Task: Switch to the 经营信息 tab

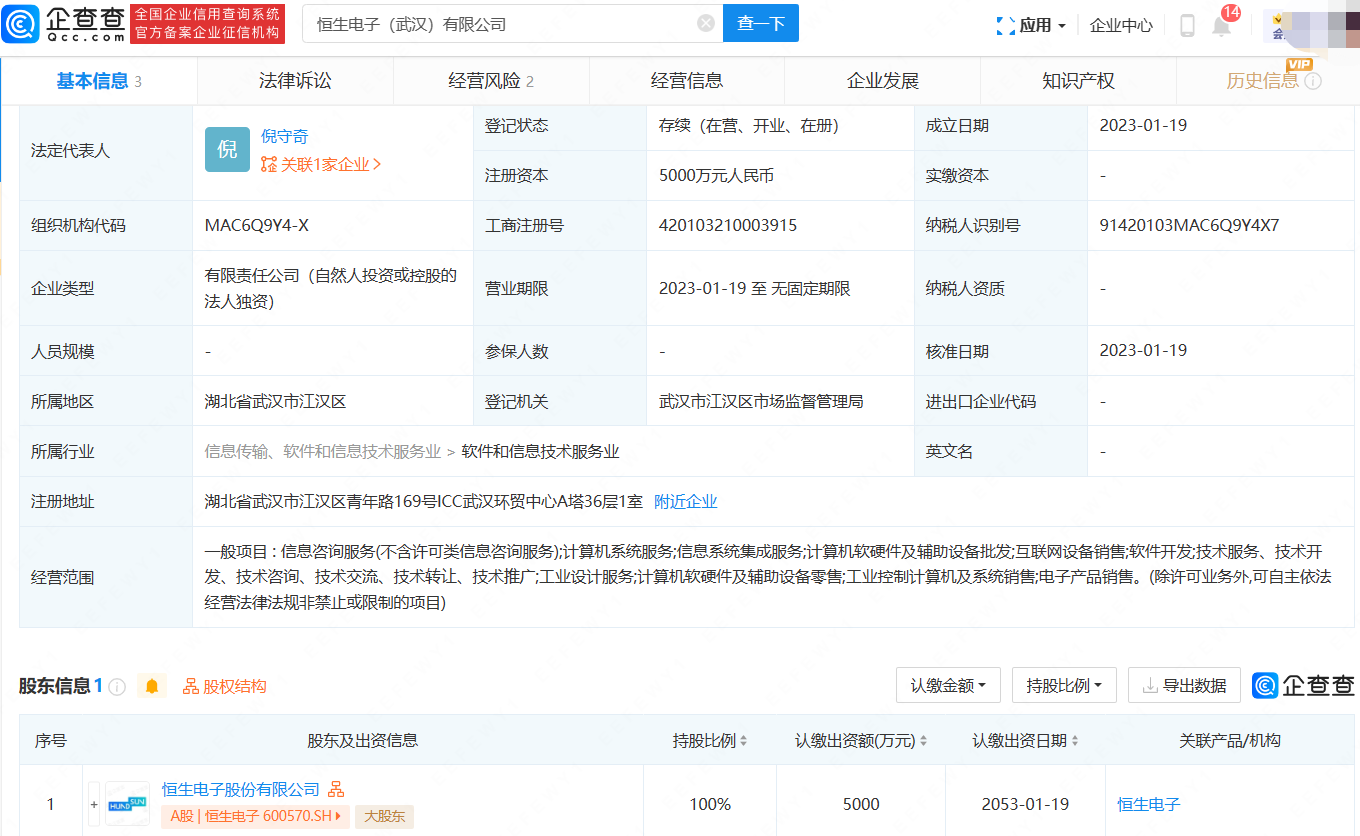Action: (x=687, y=81)
